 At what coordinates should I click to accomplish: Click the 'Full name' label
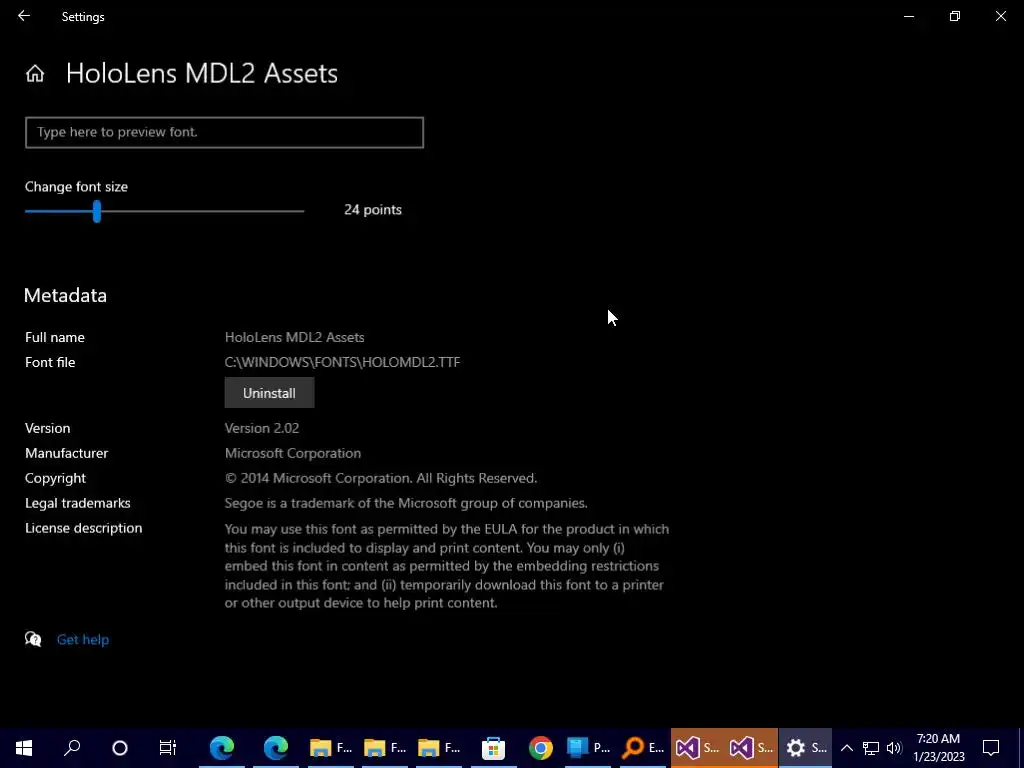pos(55,337)
